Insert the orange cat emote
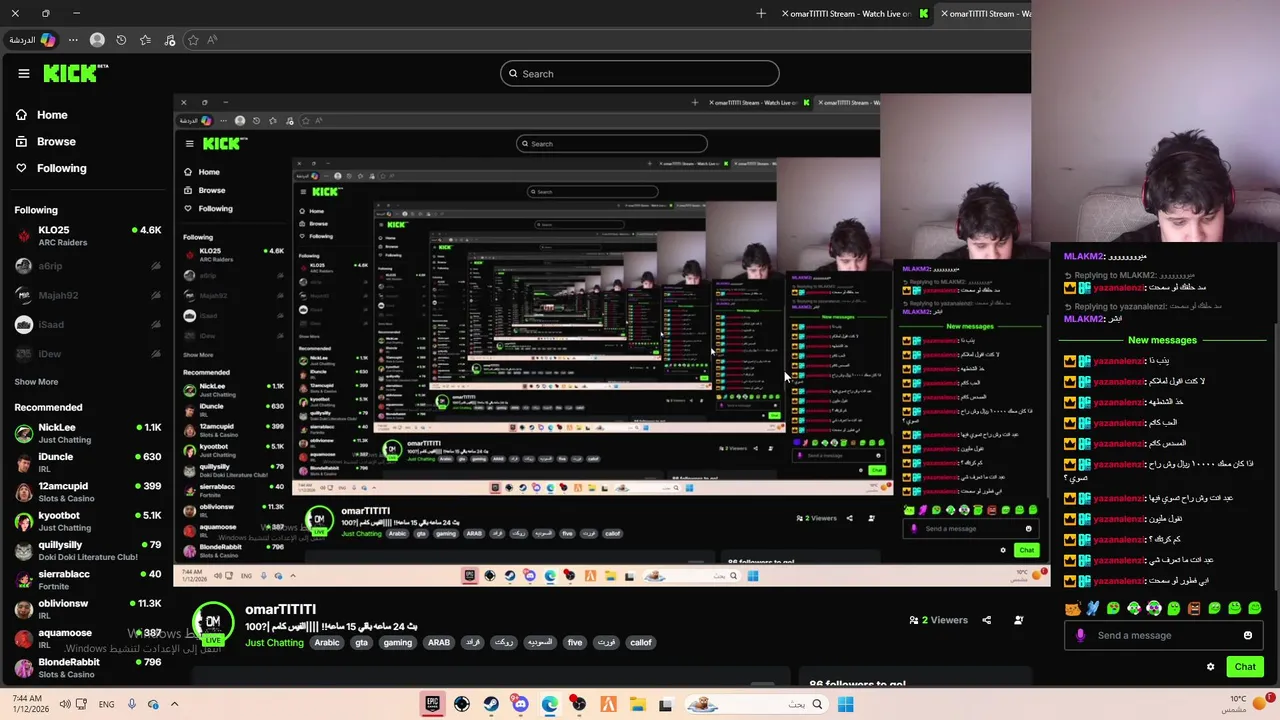 click(1073, 608)
